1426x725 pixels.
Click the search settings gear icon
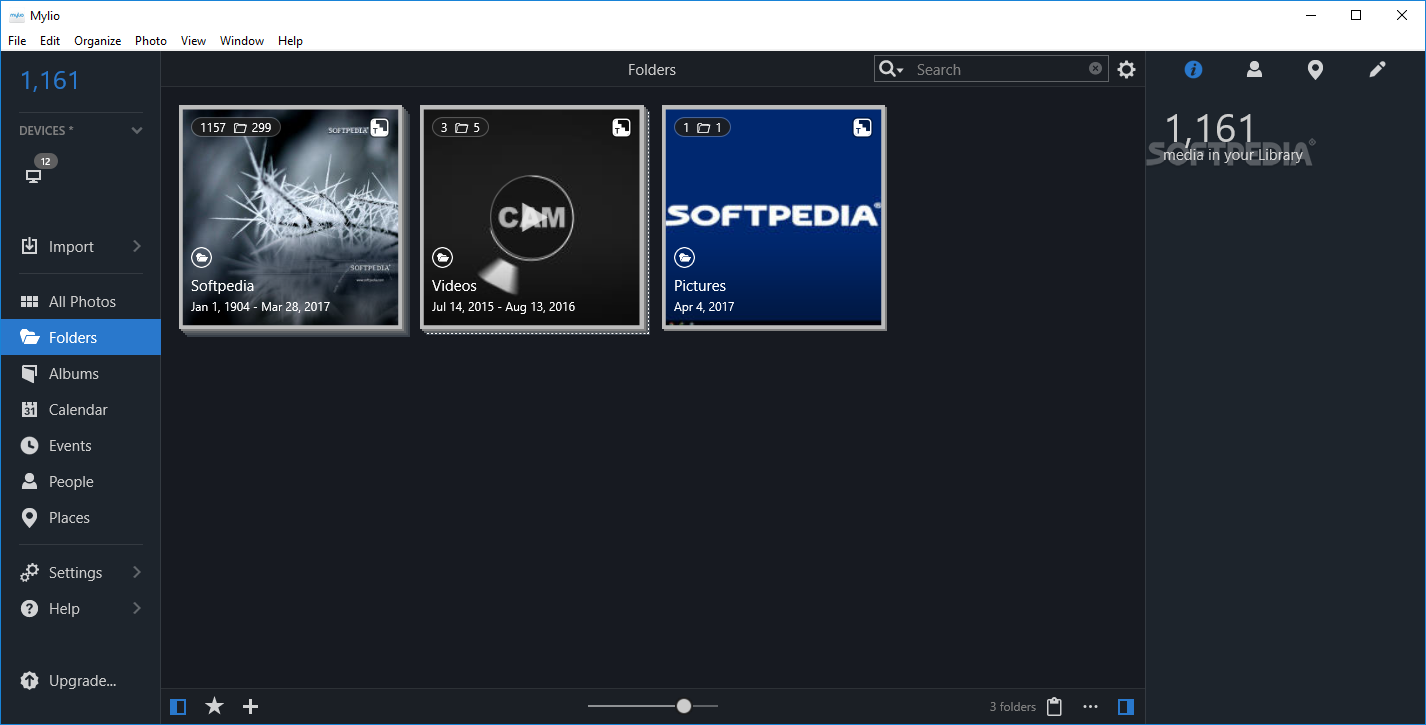tap(1127, 69)
